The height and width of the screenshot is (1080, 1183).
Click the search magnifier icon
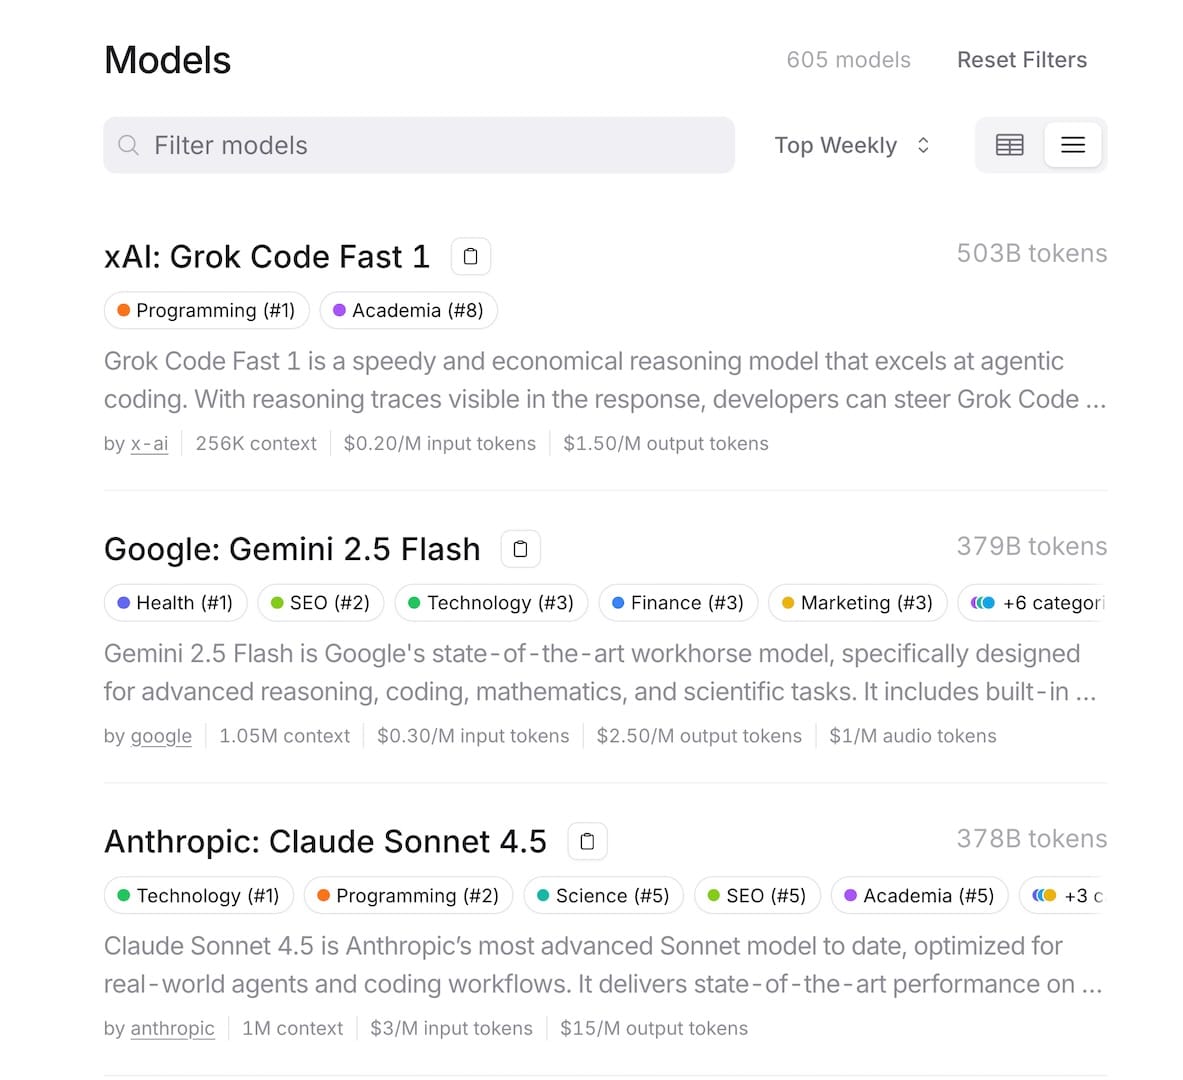[129, 145]
